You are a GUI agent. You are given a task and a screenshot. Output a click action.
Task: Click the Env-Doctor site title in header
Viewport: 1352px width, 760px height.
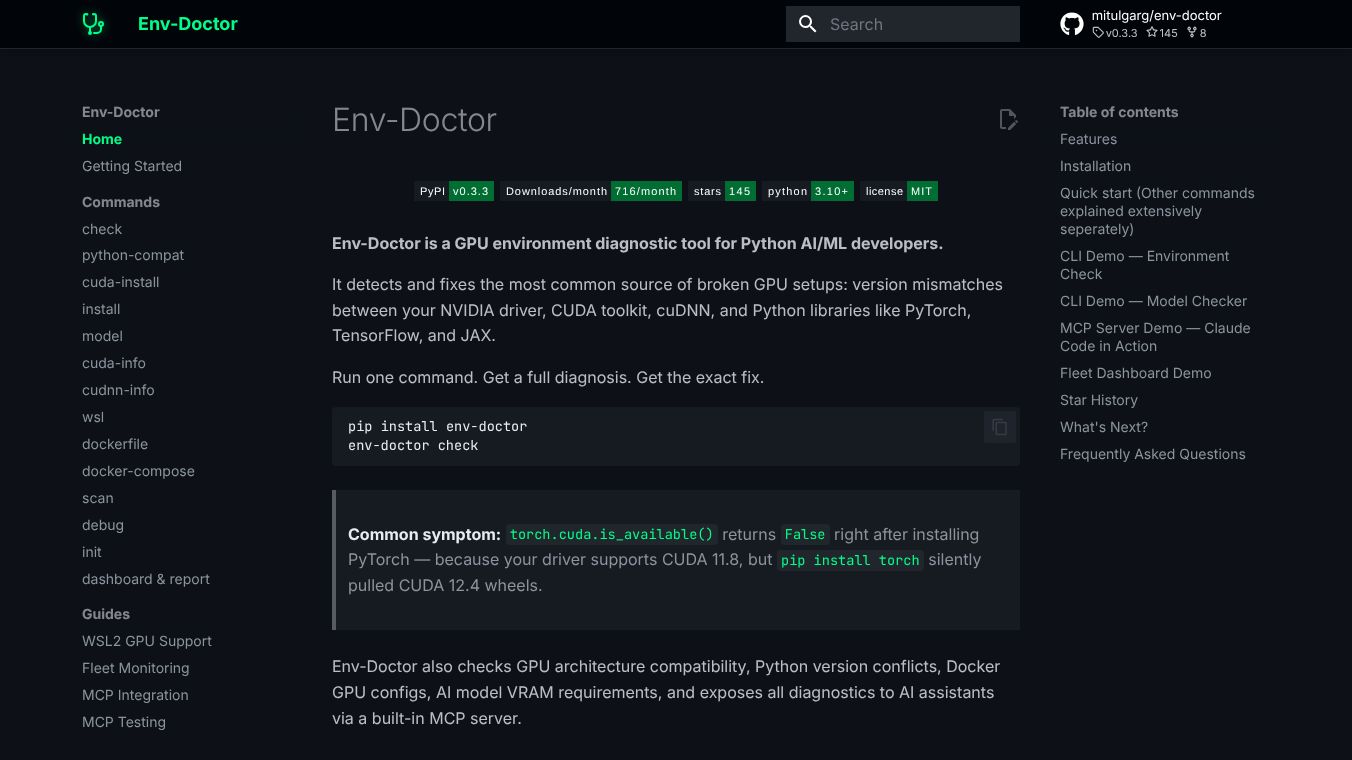[x=188, y=24]
